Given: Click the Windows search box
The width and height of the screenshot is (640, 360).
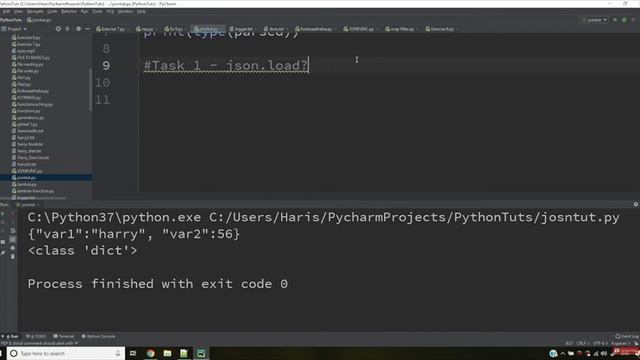Looking at the screenshot, I should pos(66,353).
